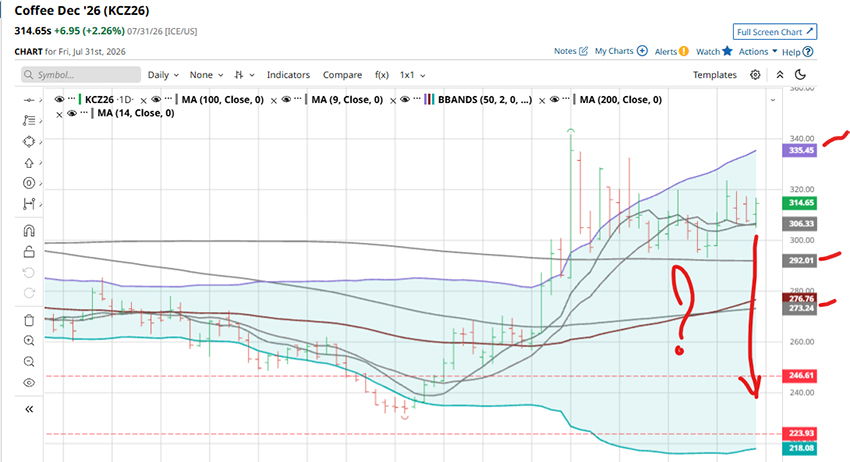Viewport: 850px width, 462px height.
Task: Click the My Charts plus icon
Action: point(642,51)
